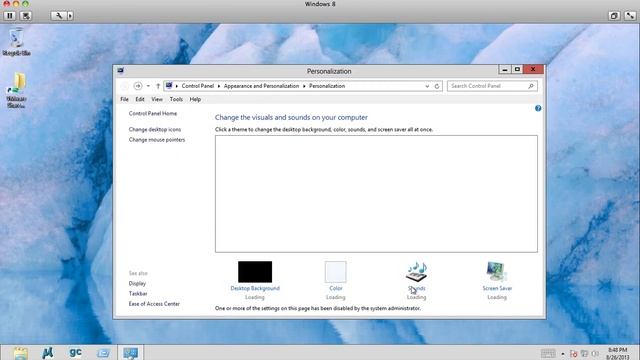The height and width of the screenshot is (360, 640).
Task: Click the black Desktop Background thumbnail
Action: tap(255, 272)
